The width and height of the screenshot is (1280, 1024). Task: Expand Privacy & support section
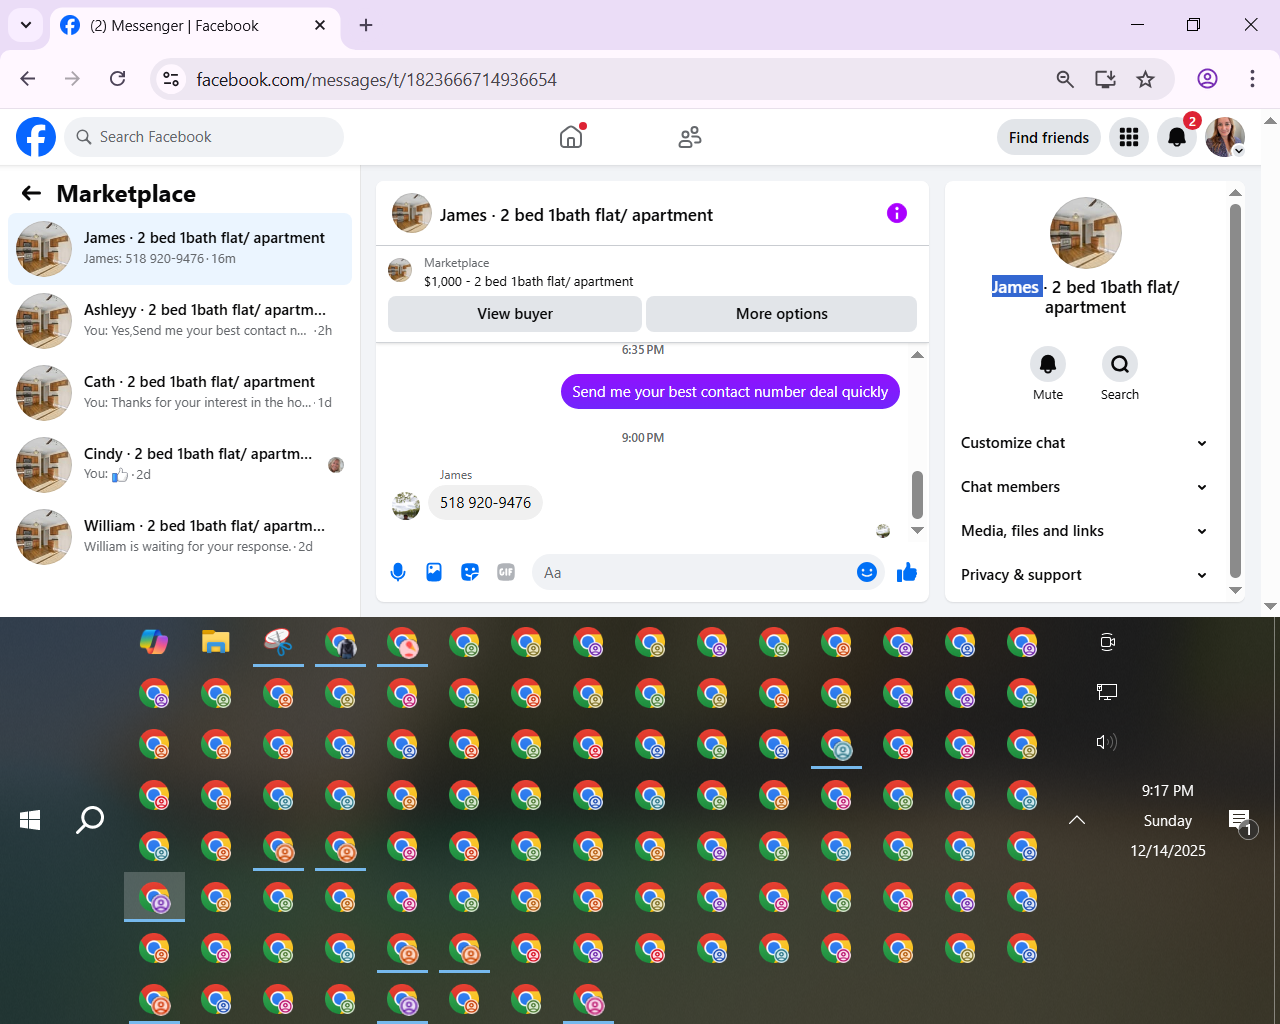coord(1084,575)
